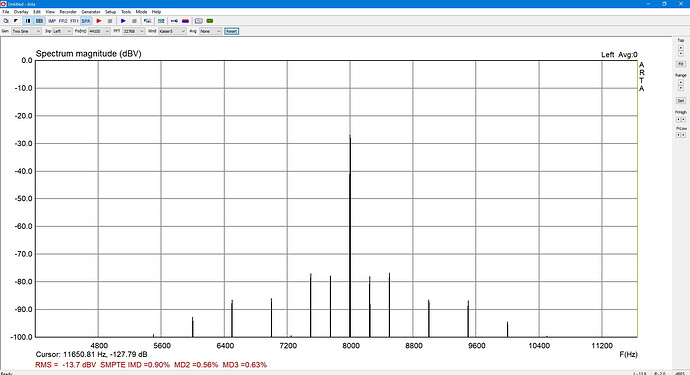
Task: Click the signal generator setup icon
Action: click(174, 21)
